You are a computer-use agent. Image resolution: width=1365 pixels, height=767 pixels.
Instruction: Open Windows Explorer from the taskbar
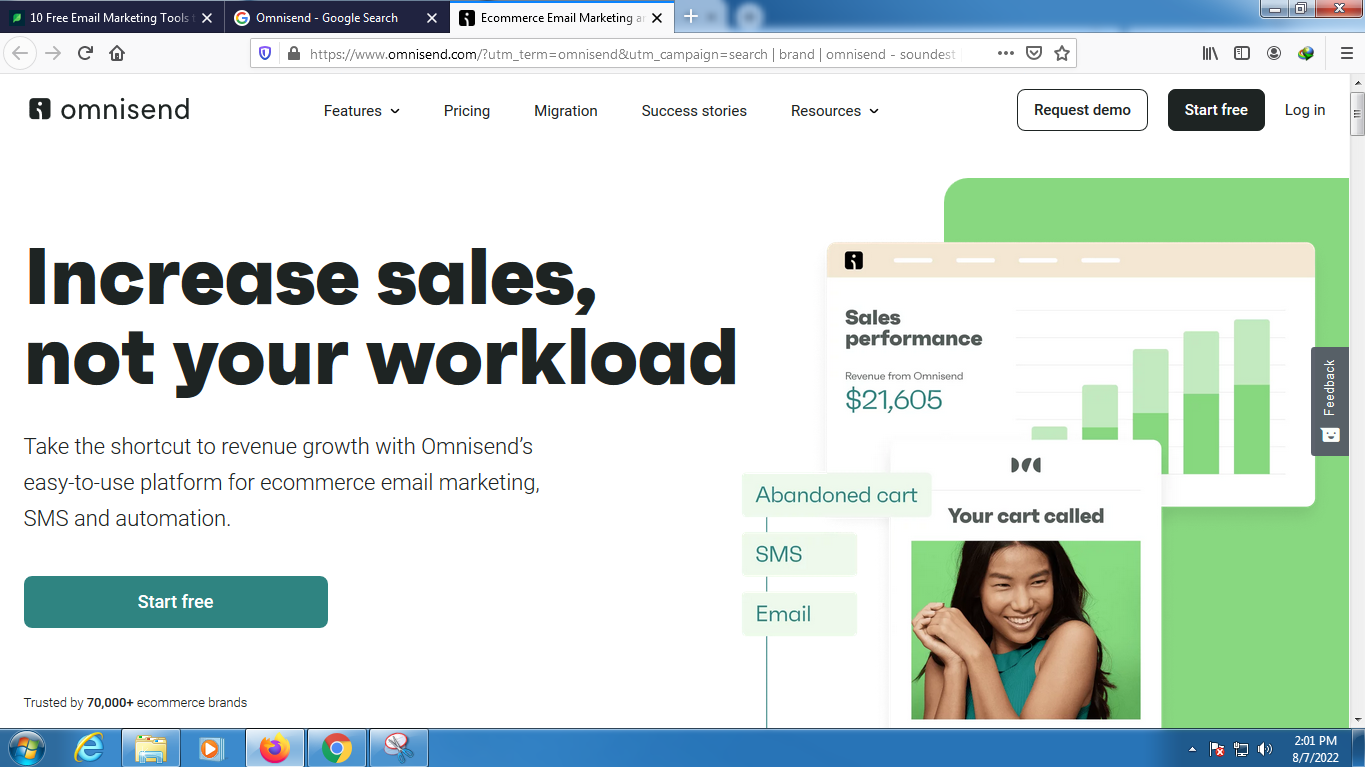pos(151,748)
